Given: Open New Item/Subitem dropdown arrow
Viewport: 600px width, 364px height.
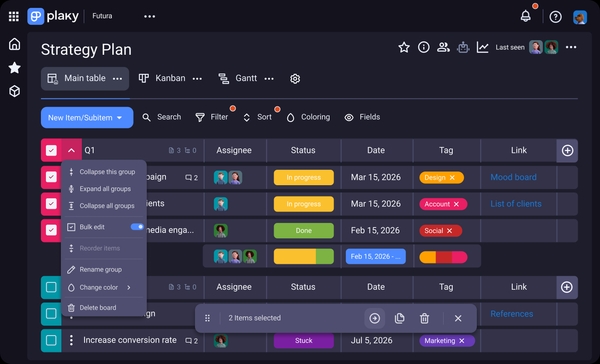Looking at the screenshot, I should [119, 118].
